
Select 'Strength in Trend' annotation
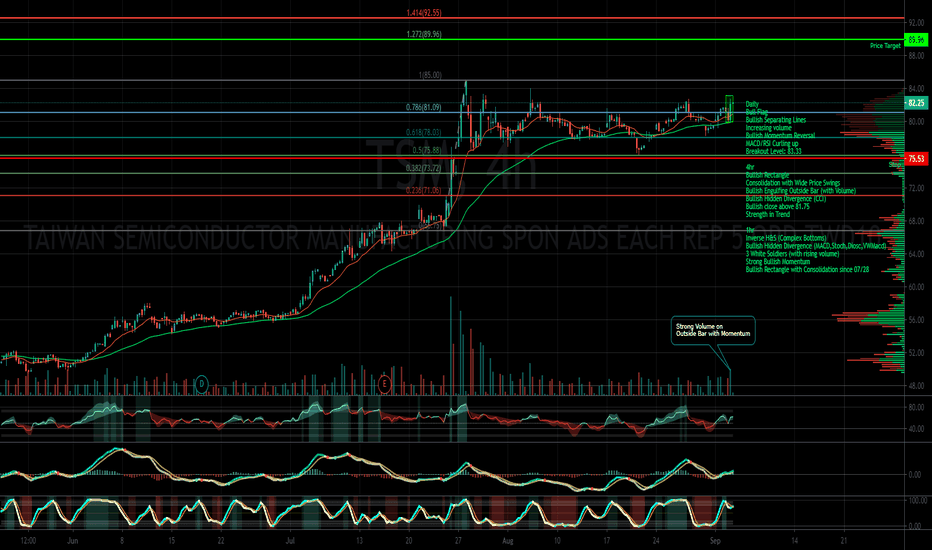click(x=768, y=214)
